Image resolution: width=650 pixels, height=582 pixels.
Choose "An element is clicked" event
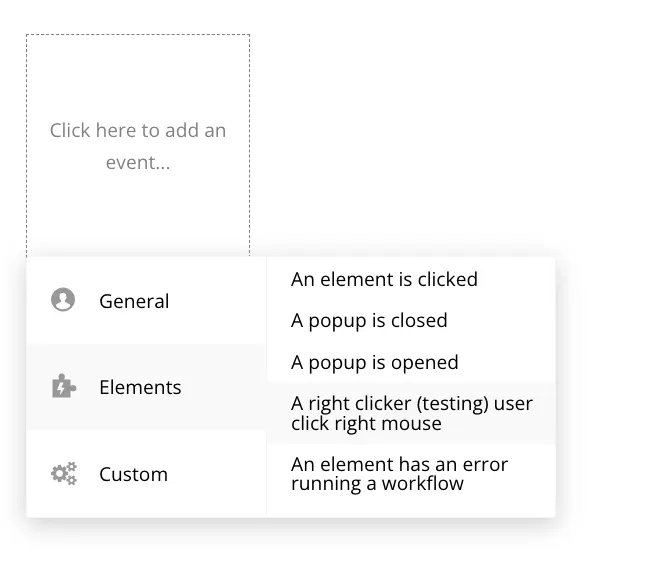pos(384,279)
